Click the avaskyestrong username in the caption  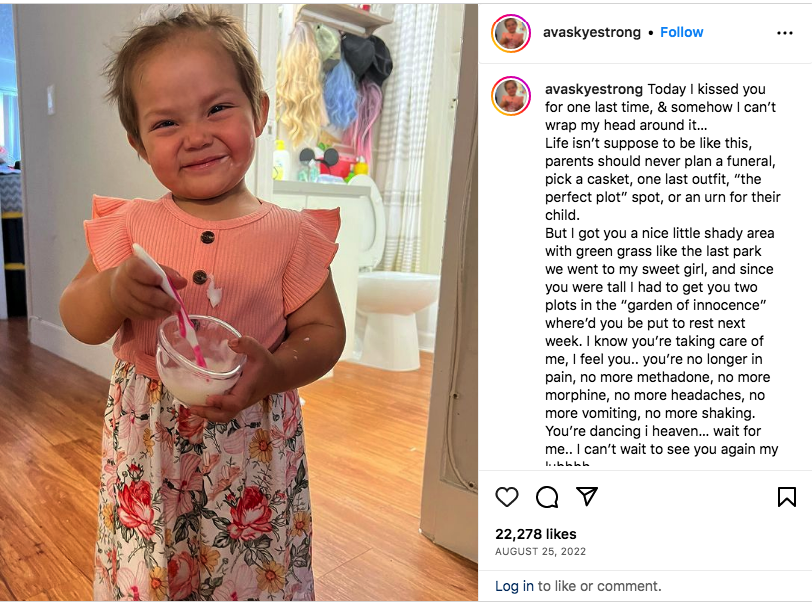[593, 89]
